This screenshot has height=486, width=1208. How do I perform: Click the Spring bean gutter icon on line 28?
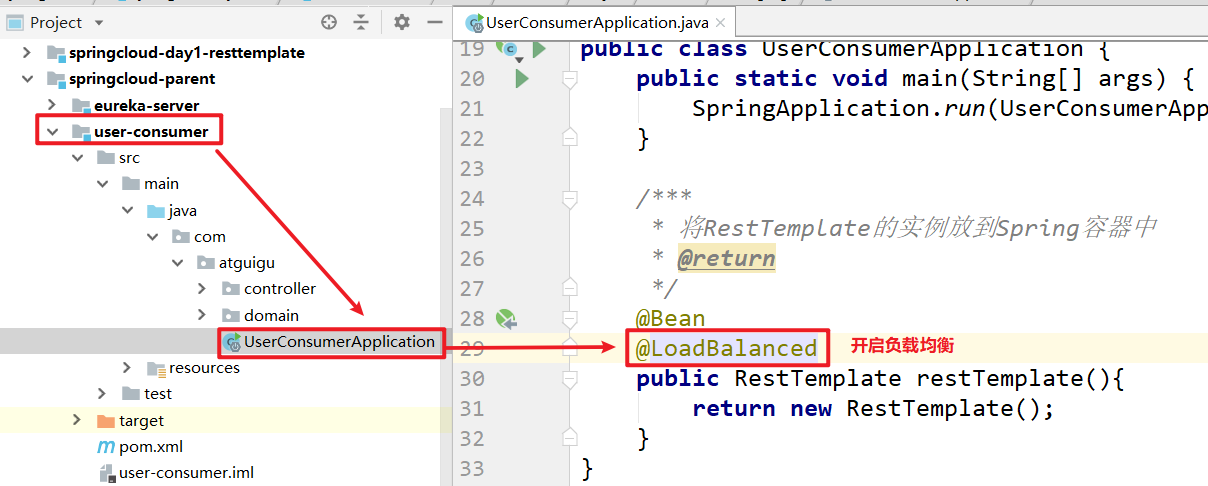(506, 319)
